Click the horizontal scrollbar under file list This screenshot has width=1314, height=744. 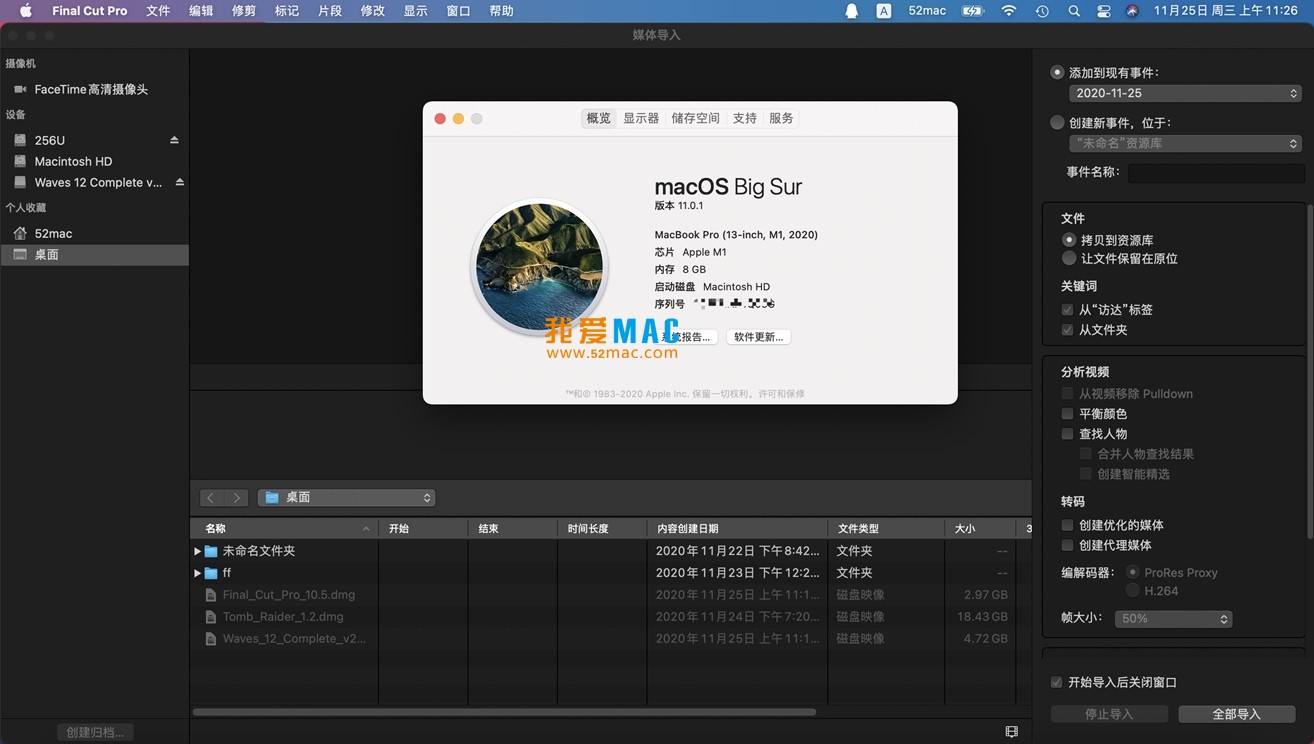pyautogui.click(x=504, y=712)
